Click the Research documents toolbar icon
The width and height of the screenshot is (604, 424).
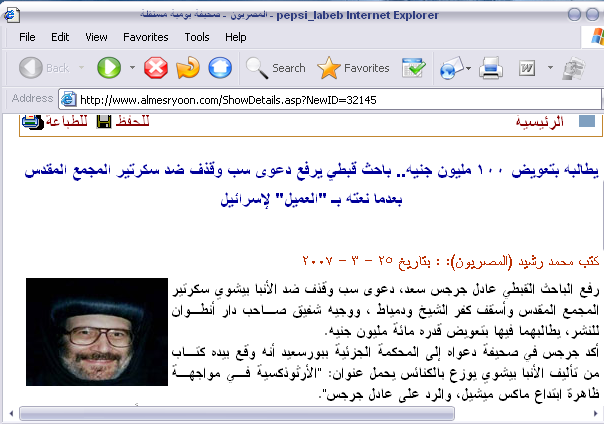574,68
